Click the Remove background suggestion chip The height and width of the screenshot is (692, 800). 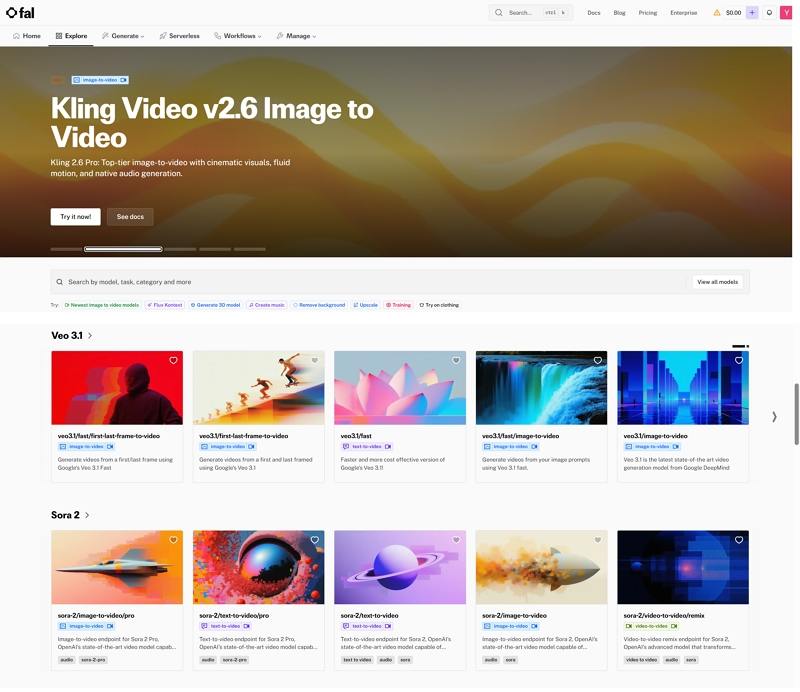tap(319, 305)
